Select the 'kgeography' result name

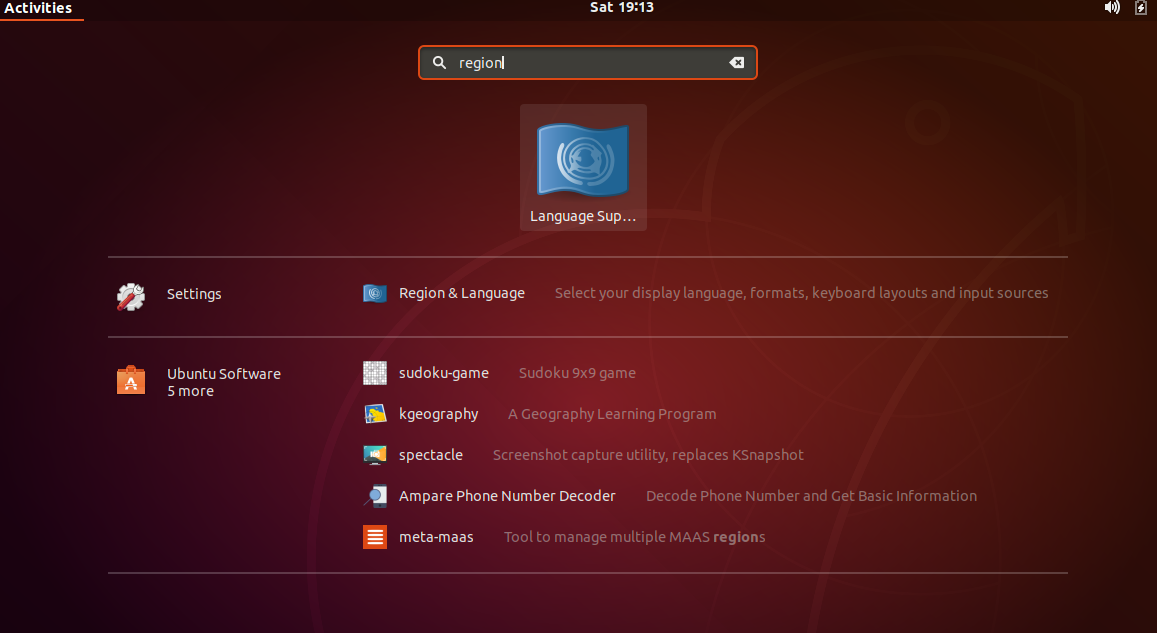pos(438,414)
